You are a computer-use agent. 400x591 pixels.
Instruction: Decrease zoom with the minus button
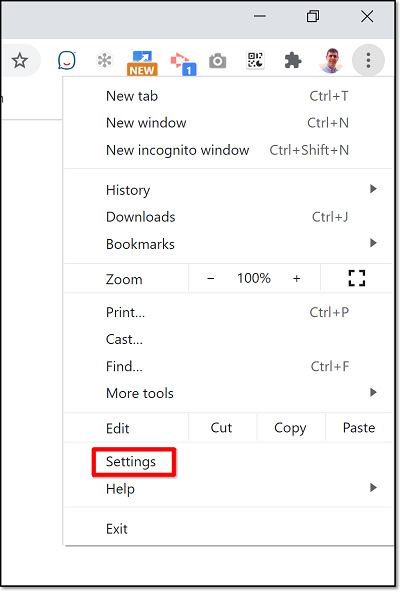tap(211, 279)
